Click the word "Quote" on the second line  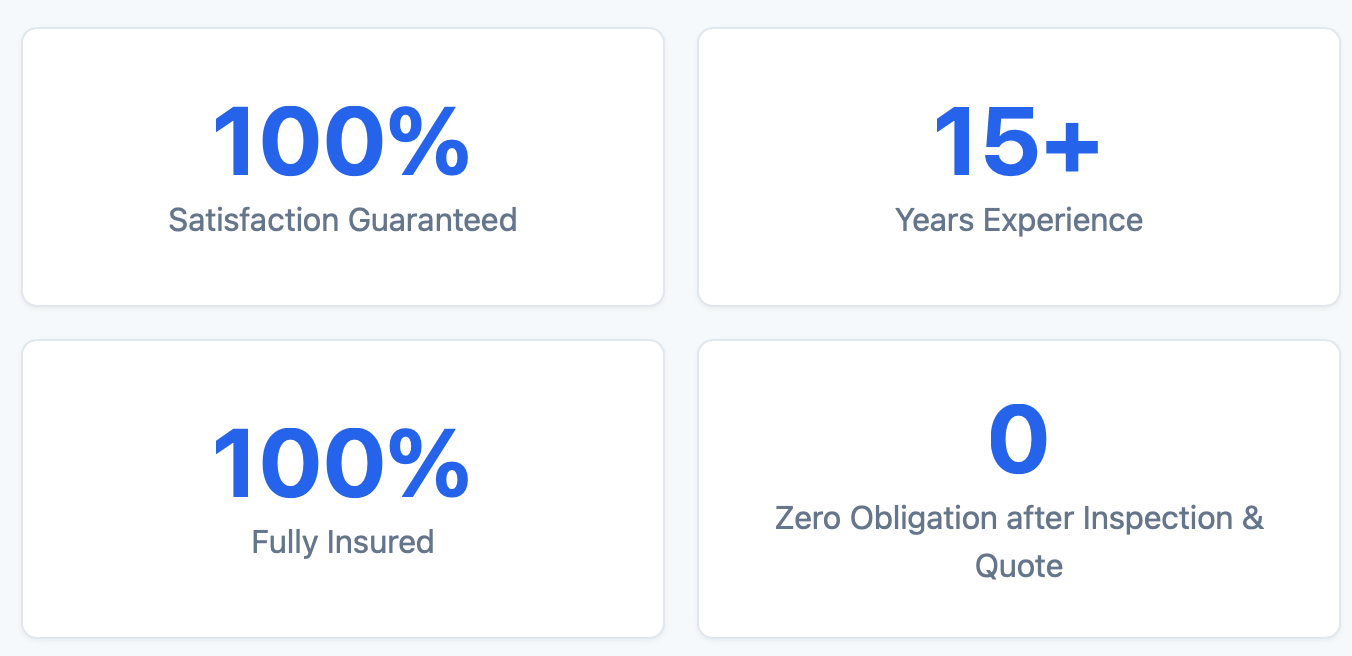click(1018, 566)
